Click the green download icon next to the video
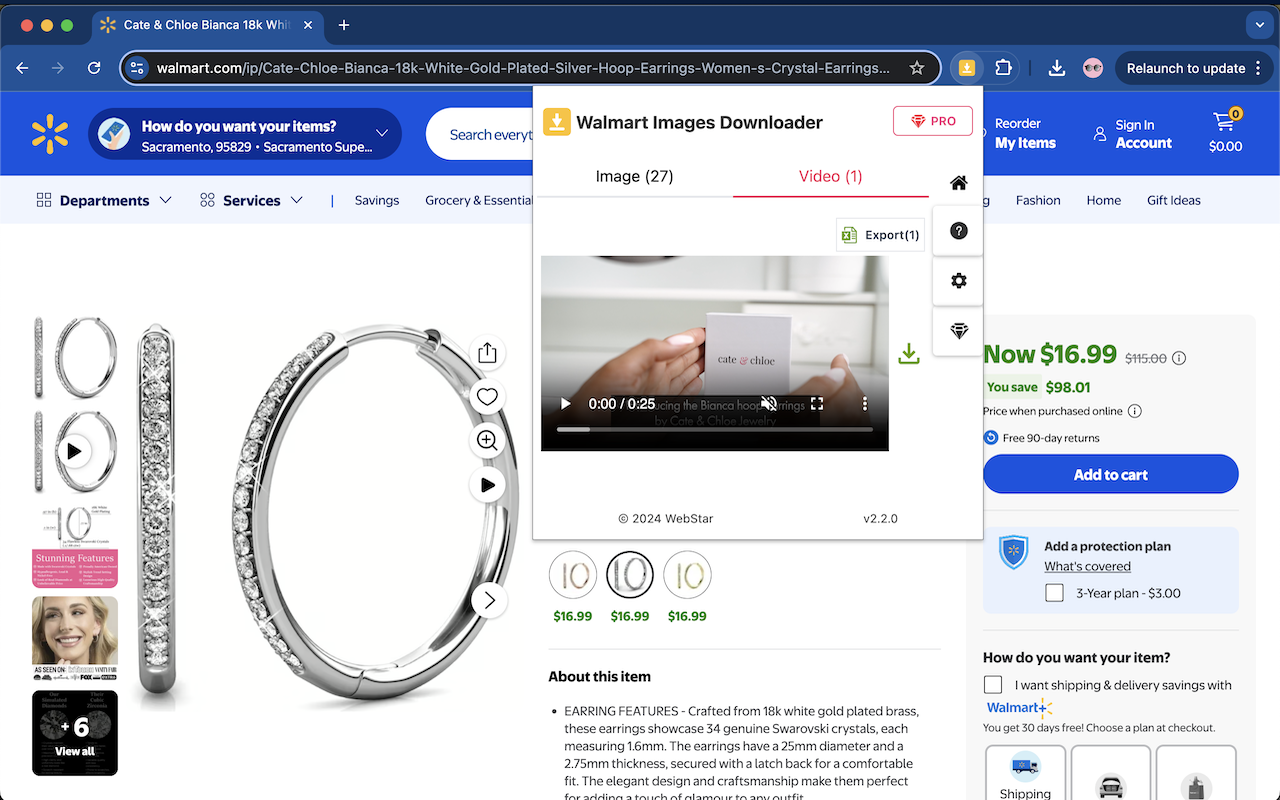This screenshot has width=1280, height=800. [908, 353]
